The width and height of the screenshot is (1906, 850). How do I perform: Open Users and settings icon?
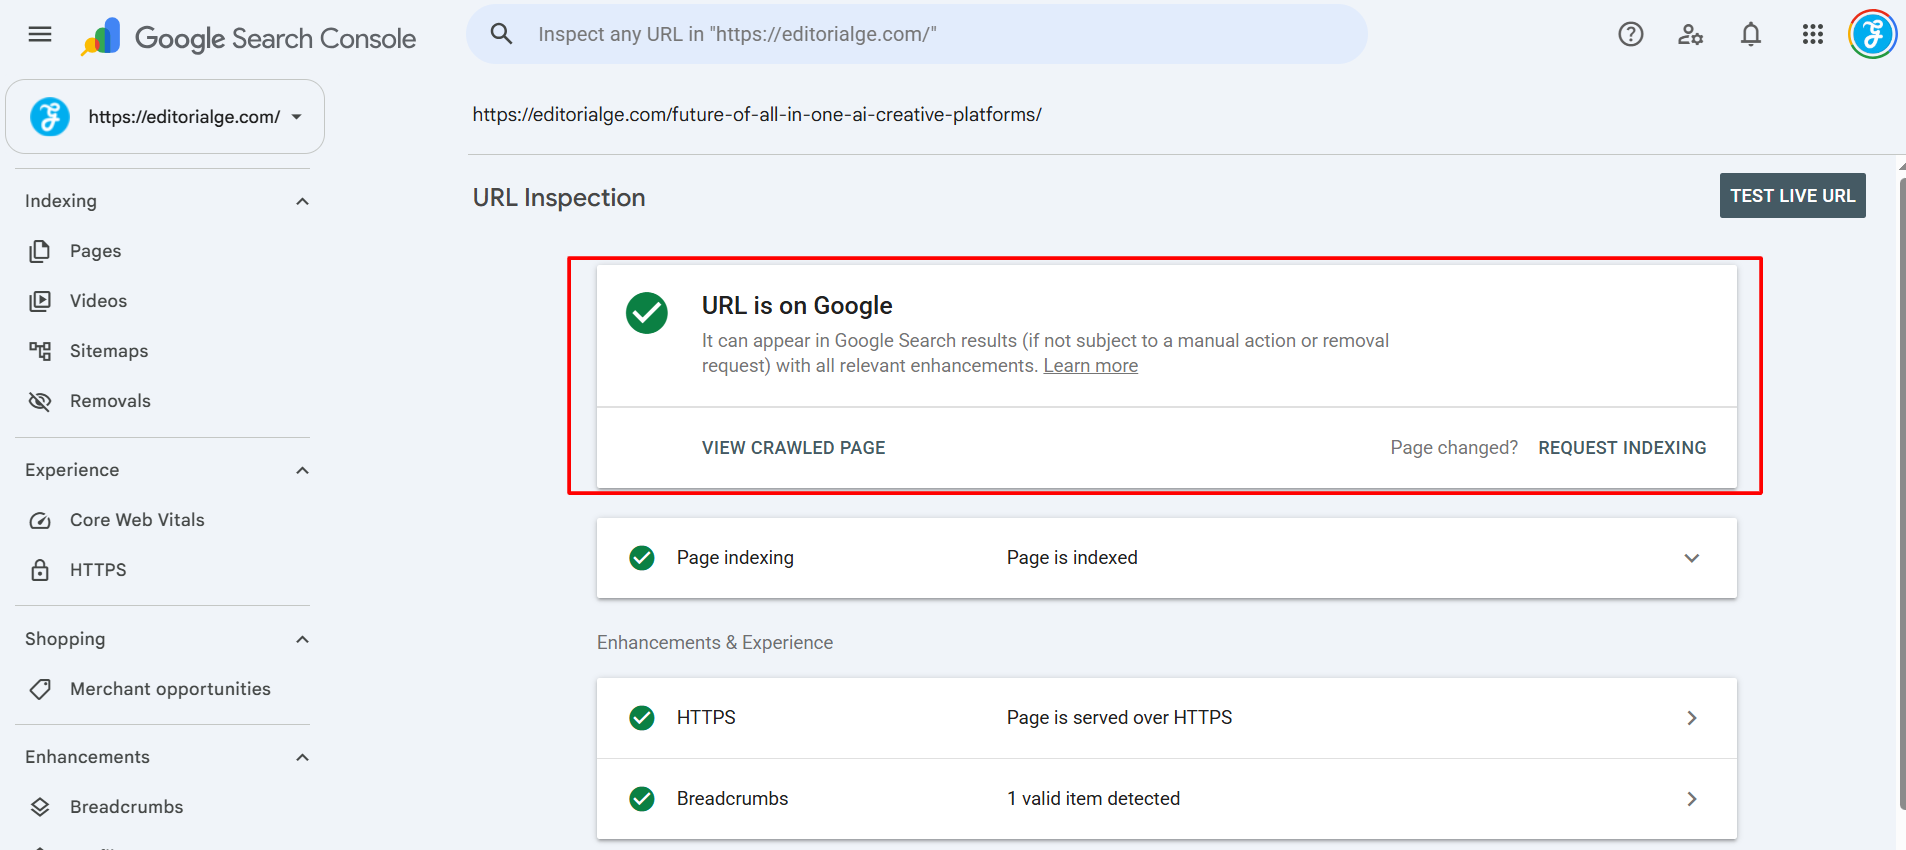(x=1691, y=35)
